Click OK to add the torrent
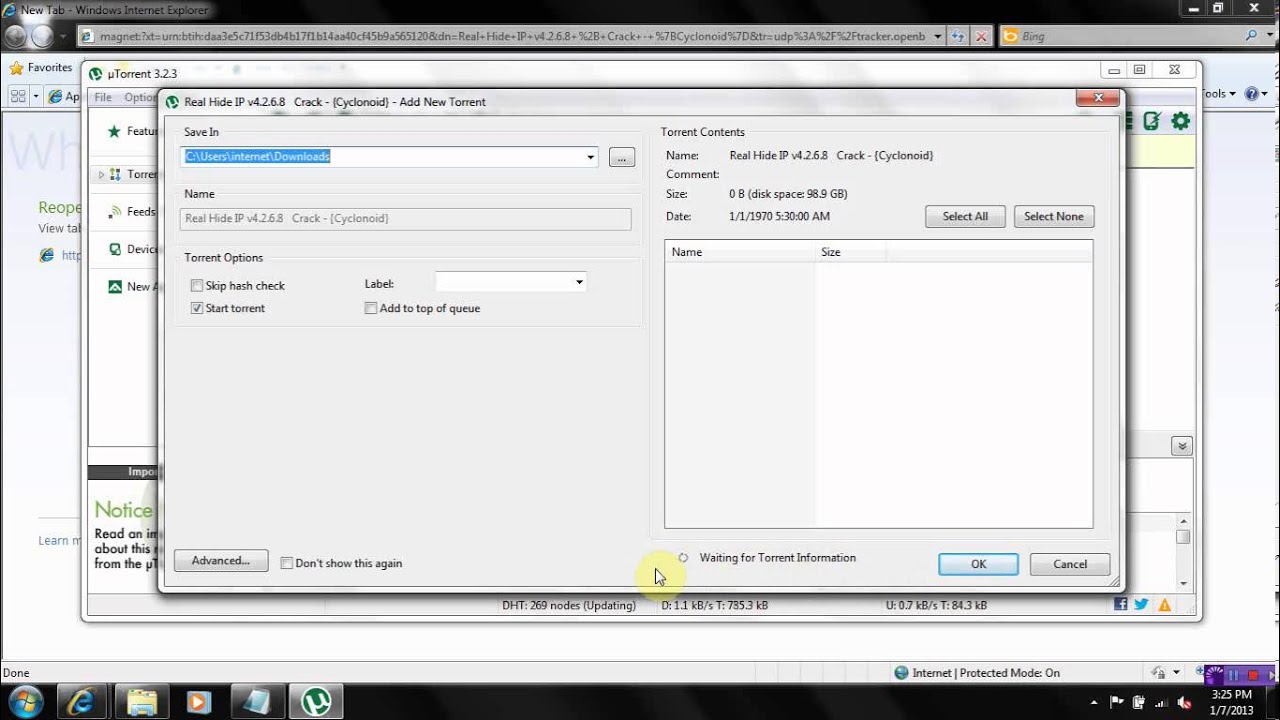1280x720 pixels. click(979, 564)
